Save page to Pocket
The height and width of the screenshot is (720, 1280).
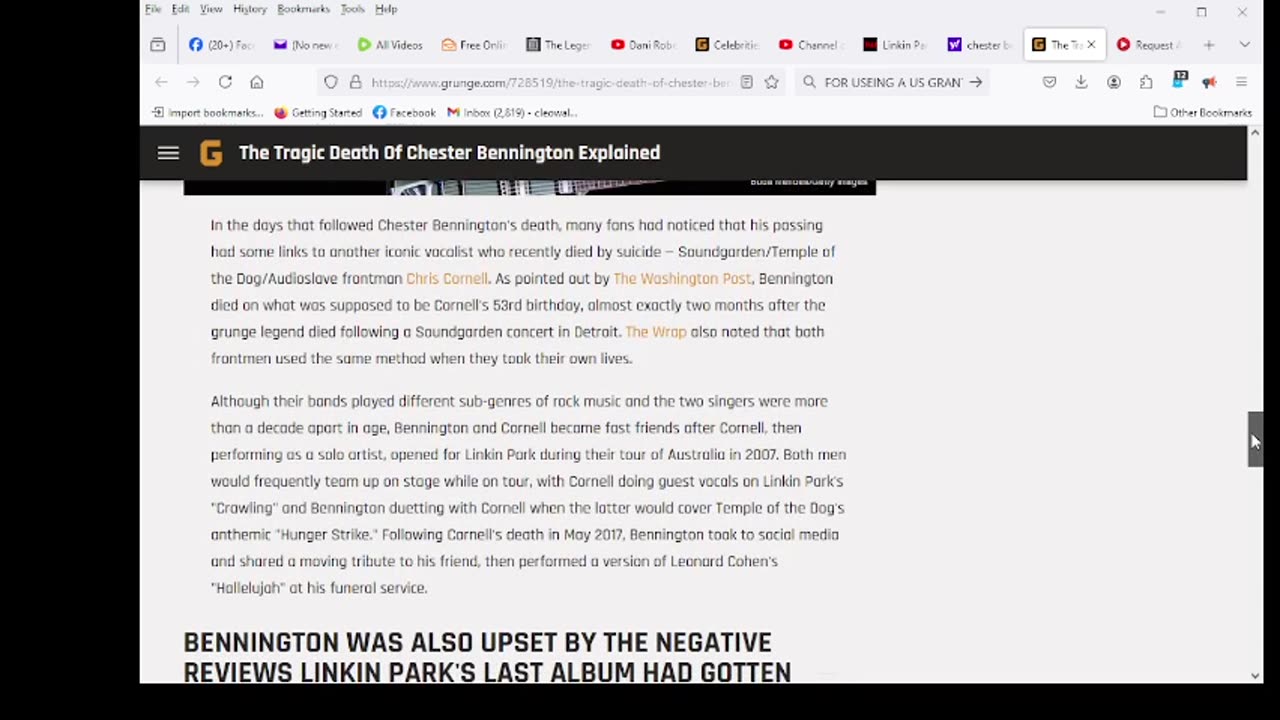pyautogui.click(x=1049, y=82)
